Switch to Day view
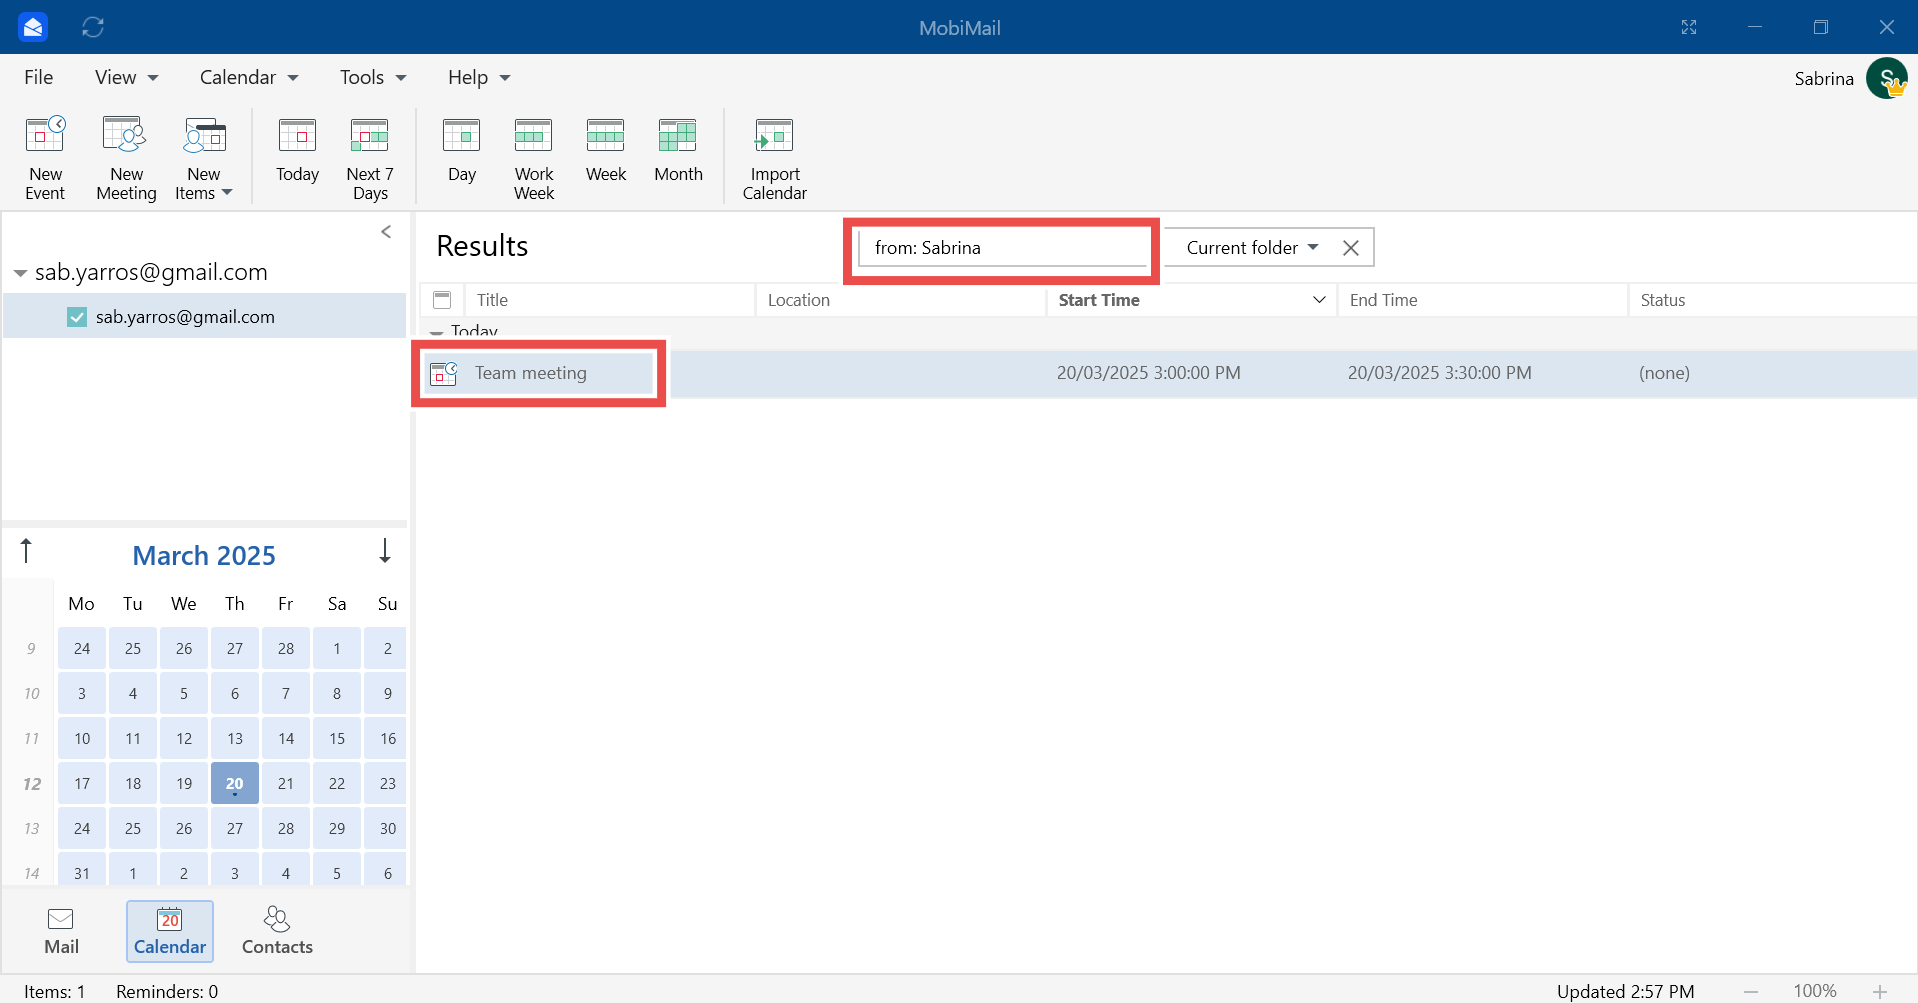The height and width of the screenshot is (1003, 1918). pyautogui.click(x=462, y=150)
